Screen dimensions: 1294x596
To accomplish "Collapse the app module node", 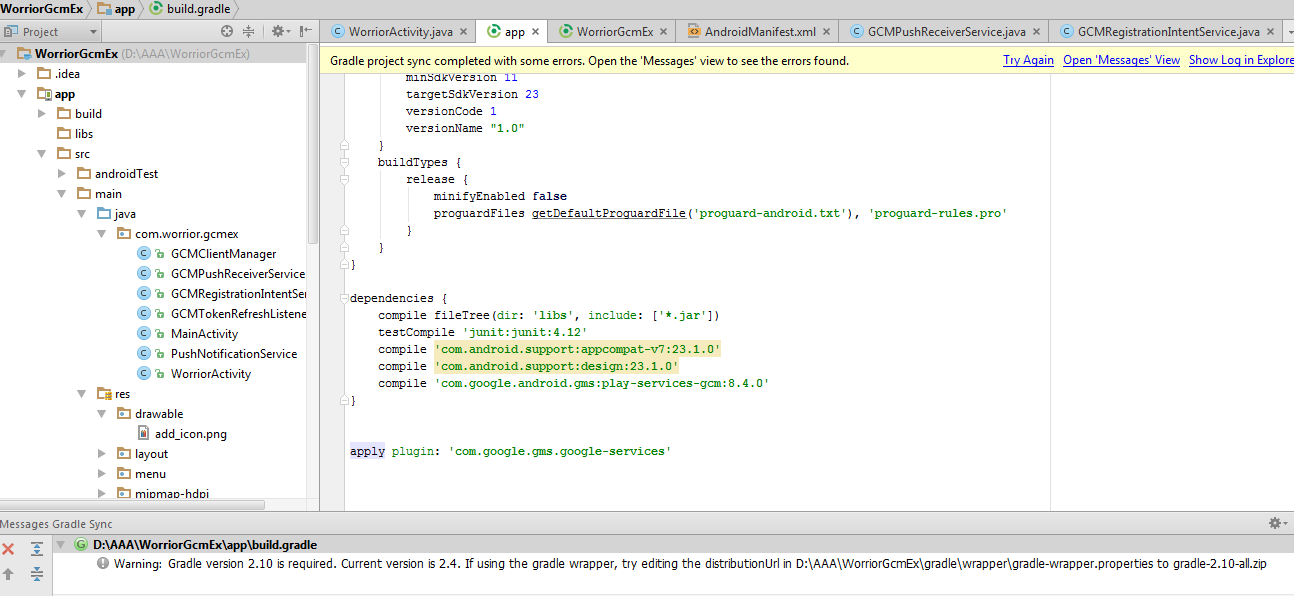I will coord(22,93).
